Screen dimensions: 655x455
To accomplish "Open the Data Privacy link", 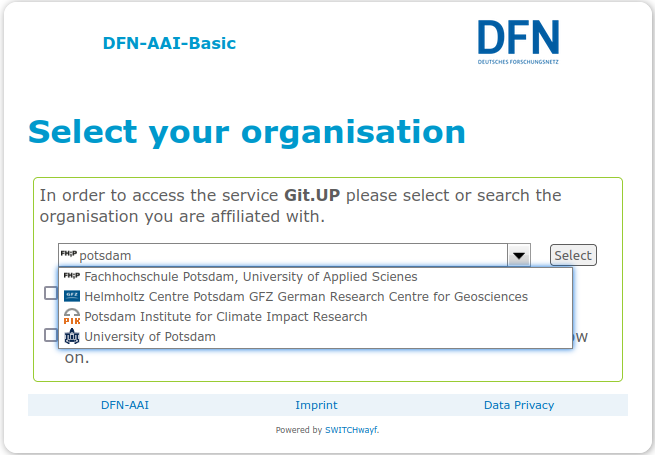I will click(x=519, y=405).
